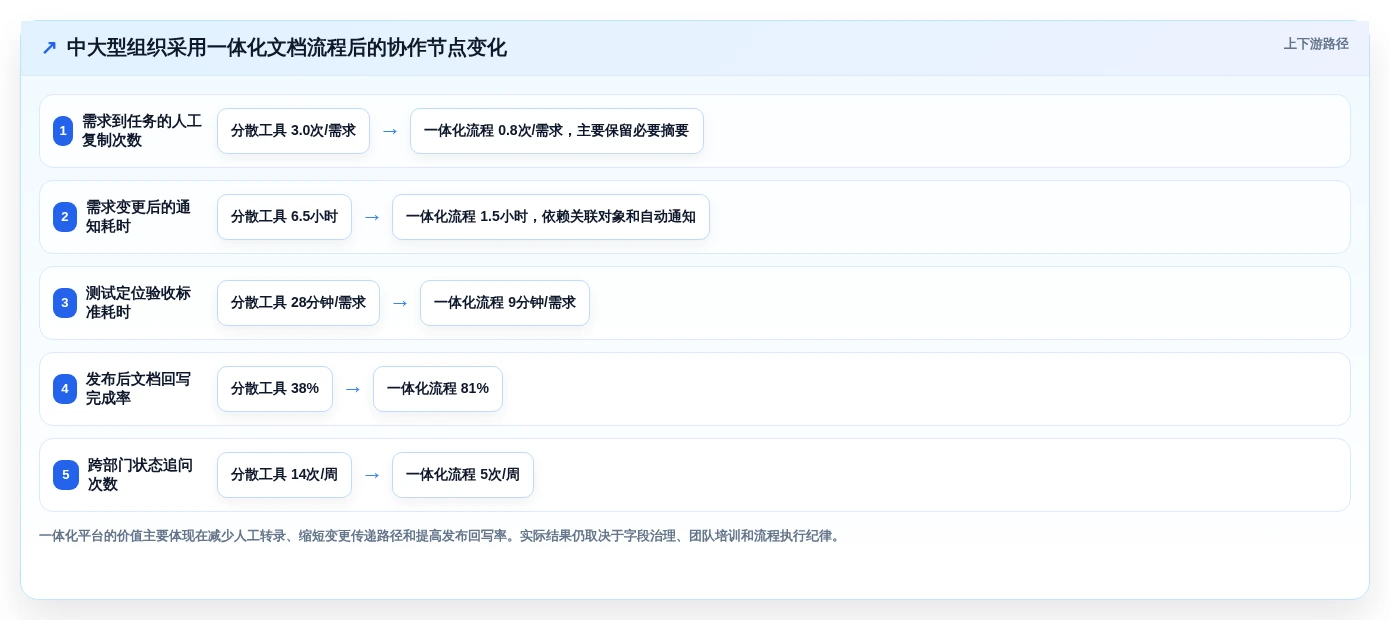Click the 上下游路径 label
Image resolution: width=1390 pixels, height=620 pixels.
click(x=1316, y=44)
